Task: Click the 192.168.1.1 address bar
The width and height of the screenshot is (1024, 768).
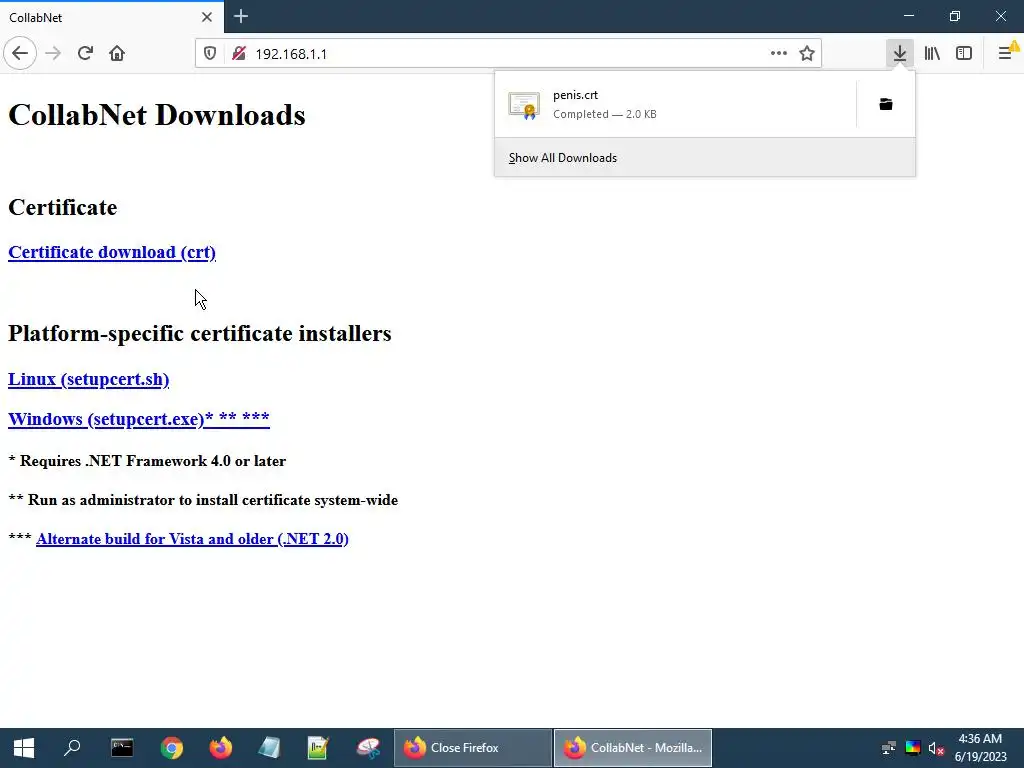Action: (x=509, y=54)
